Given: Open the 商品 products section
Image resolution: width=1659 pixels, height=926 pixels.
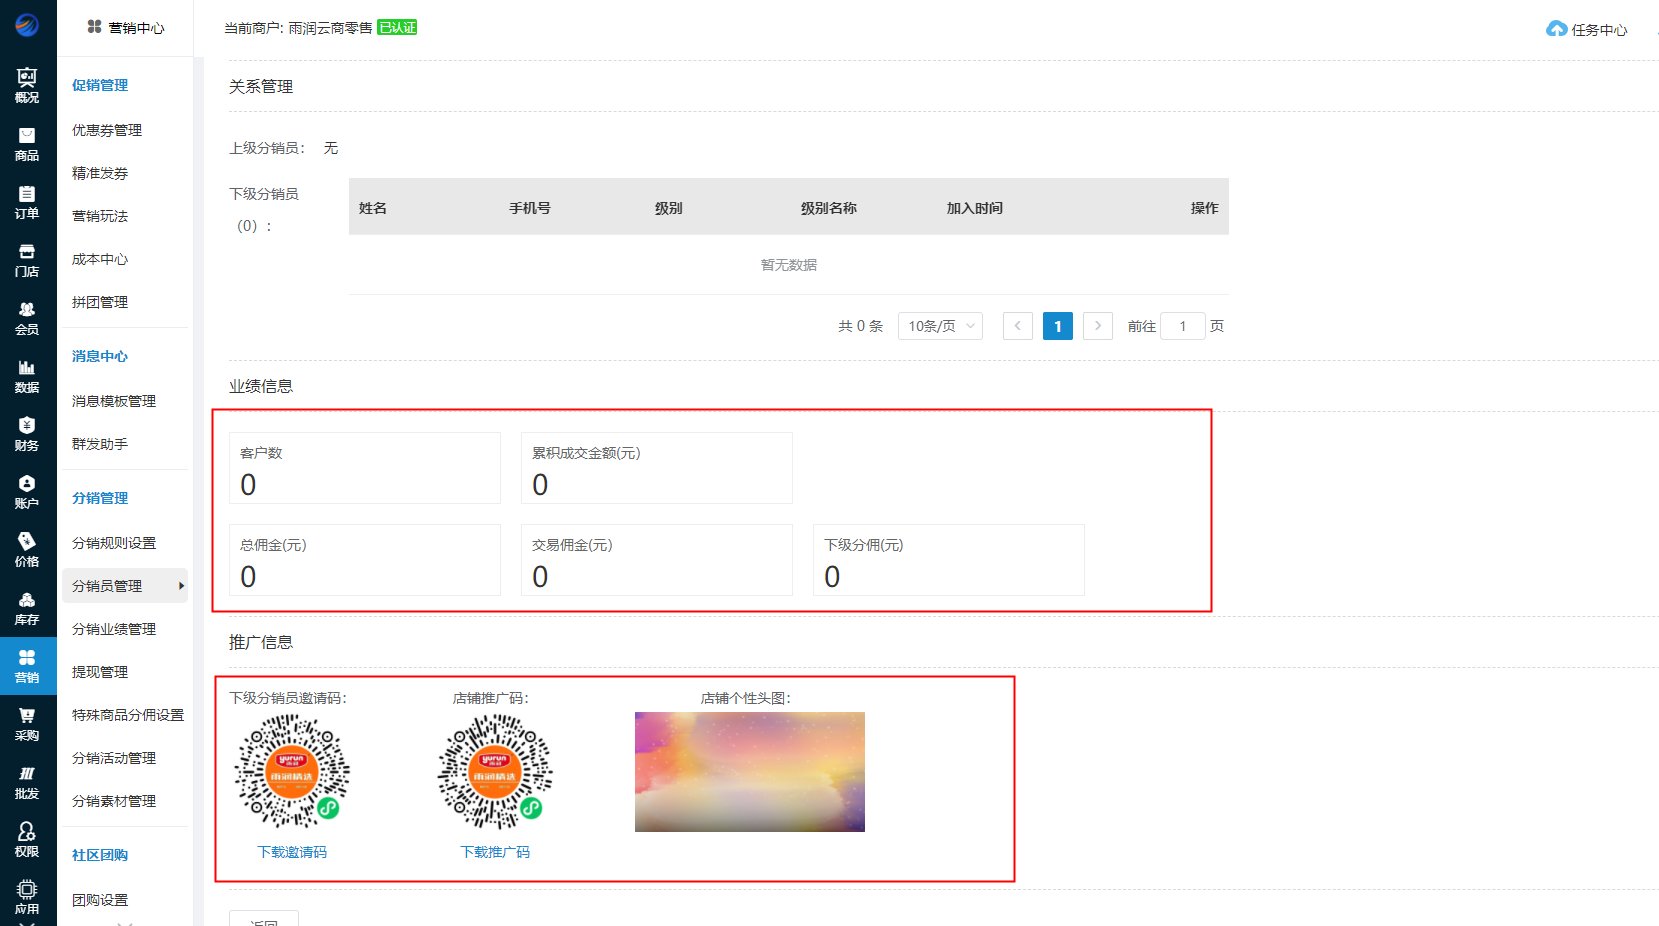Looking at the screenshot, I should click(27, 143).
